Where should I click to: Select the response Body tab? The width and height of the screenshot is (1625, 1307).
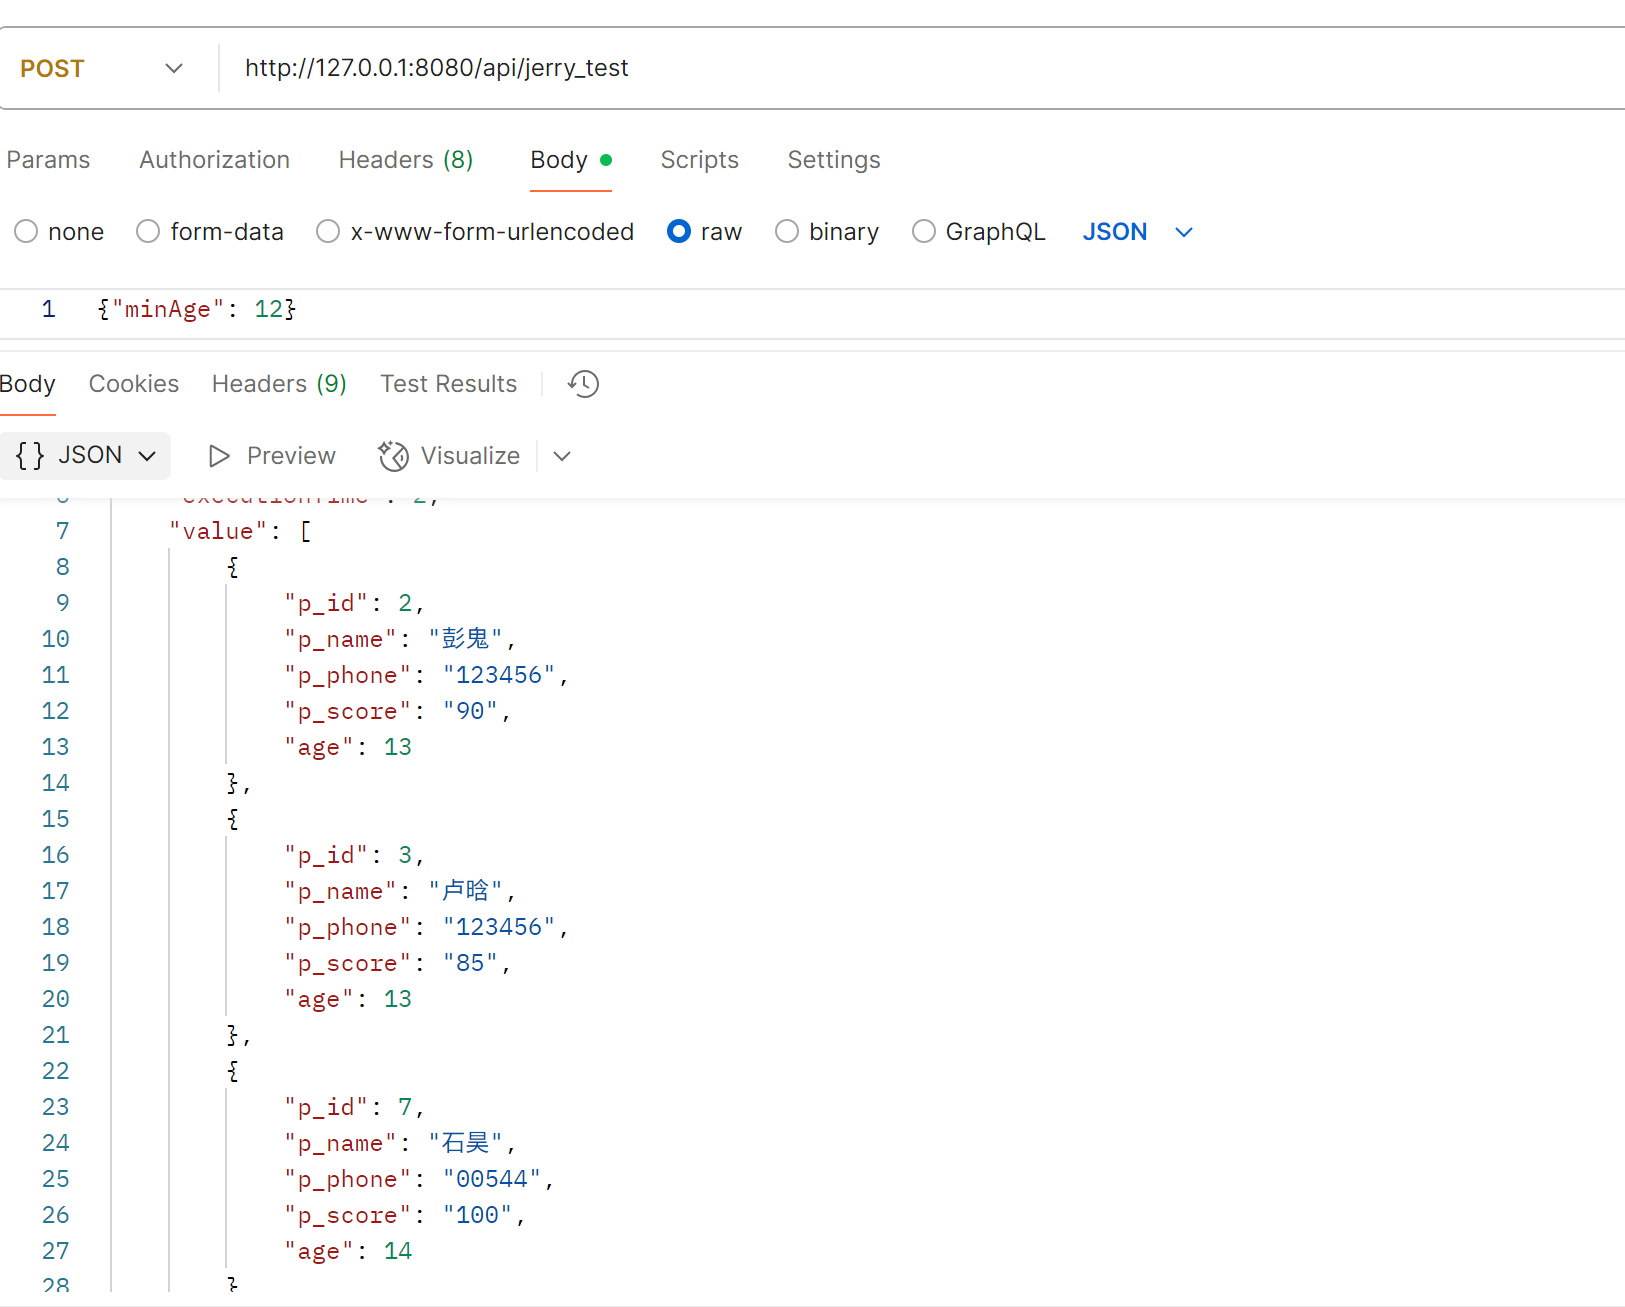coord(28,384)
